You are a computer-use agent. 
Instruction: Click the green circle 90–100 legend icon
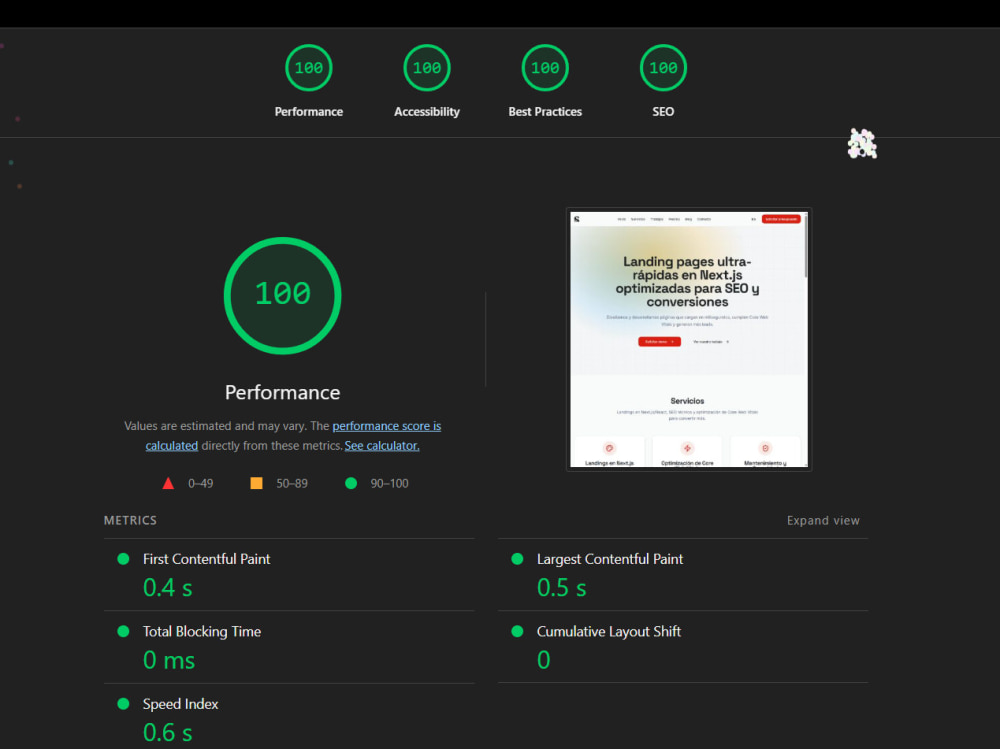[351, 483]
